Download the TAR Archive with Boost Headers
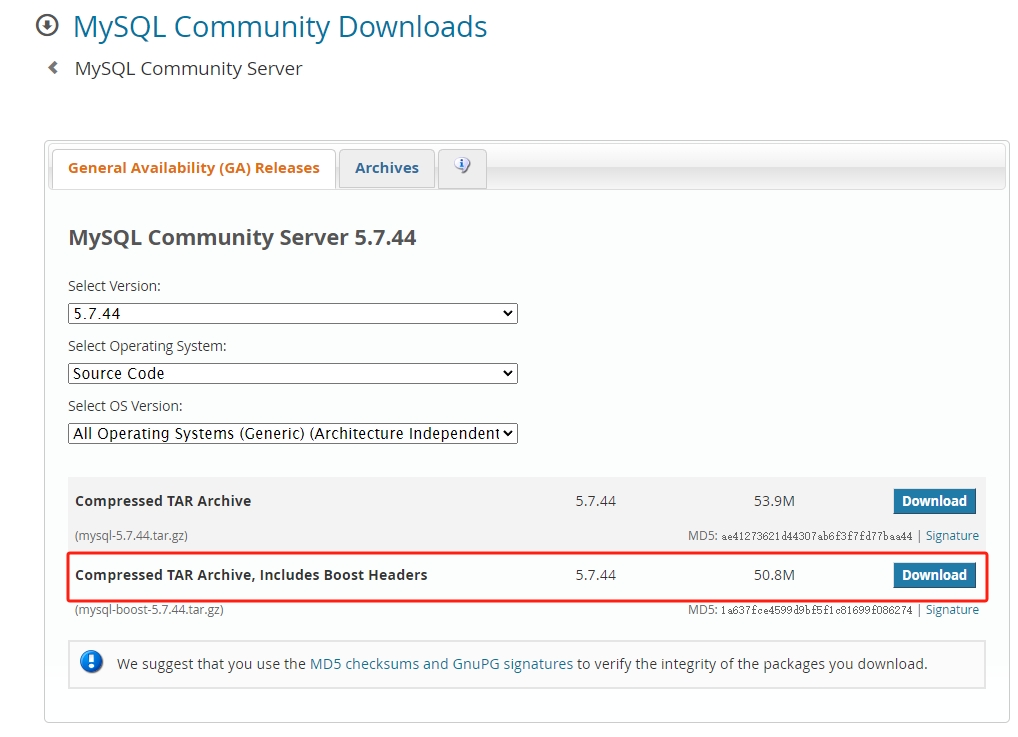 click(x=934, y=575)
